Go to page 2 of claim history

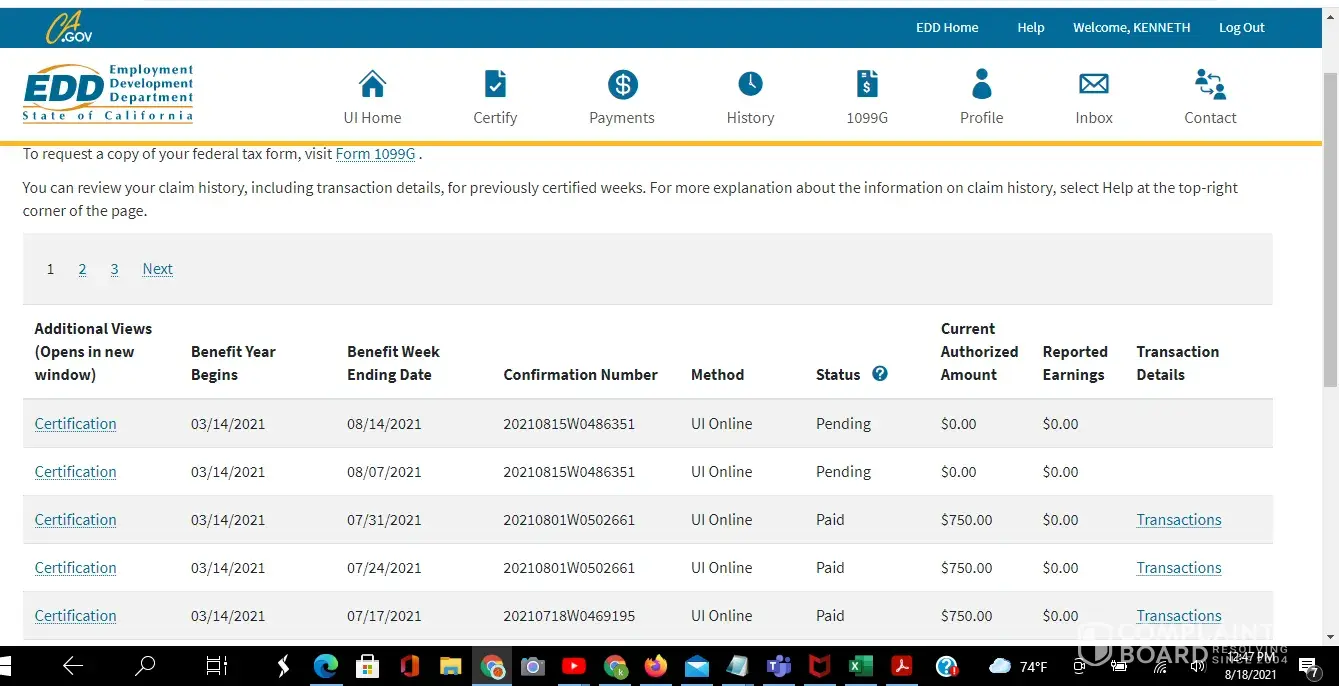(82, 269)
